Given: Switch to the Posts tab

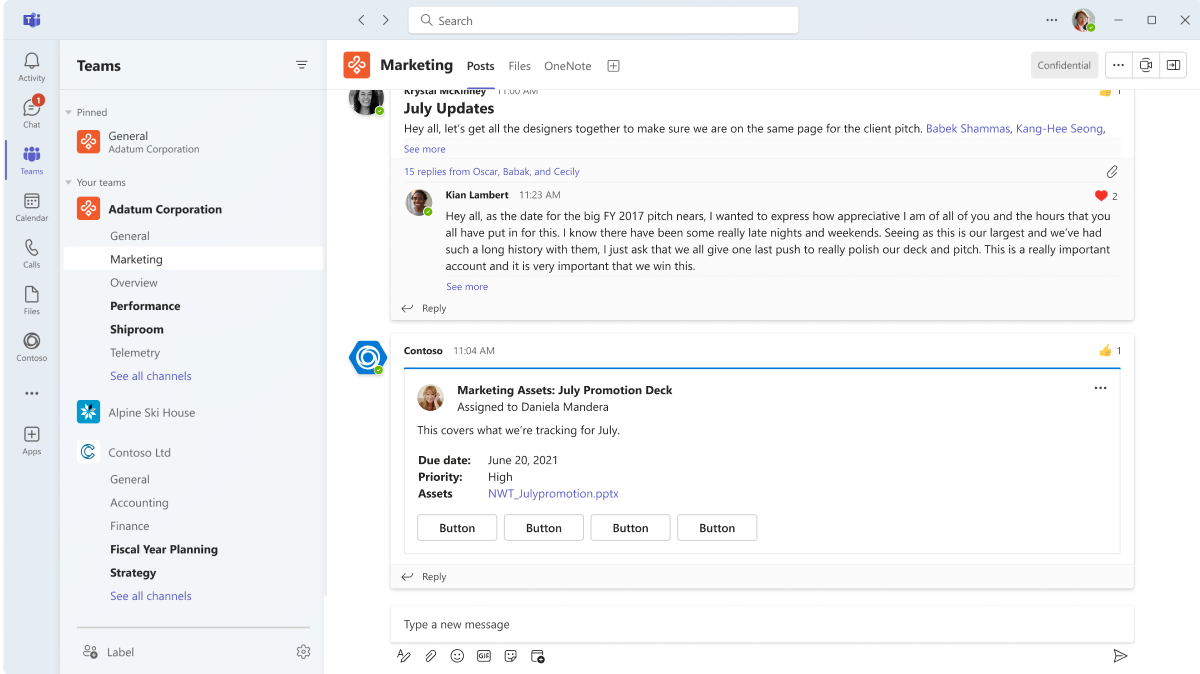Looking at the screenshot, I should 481,66.
